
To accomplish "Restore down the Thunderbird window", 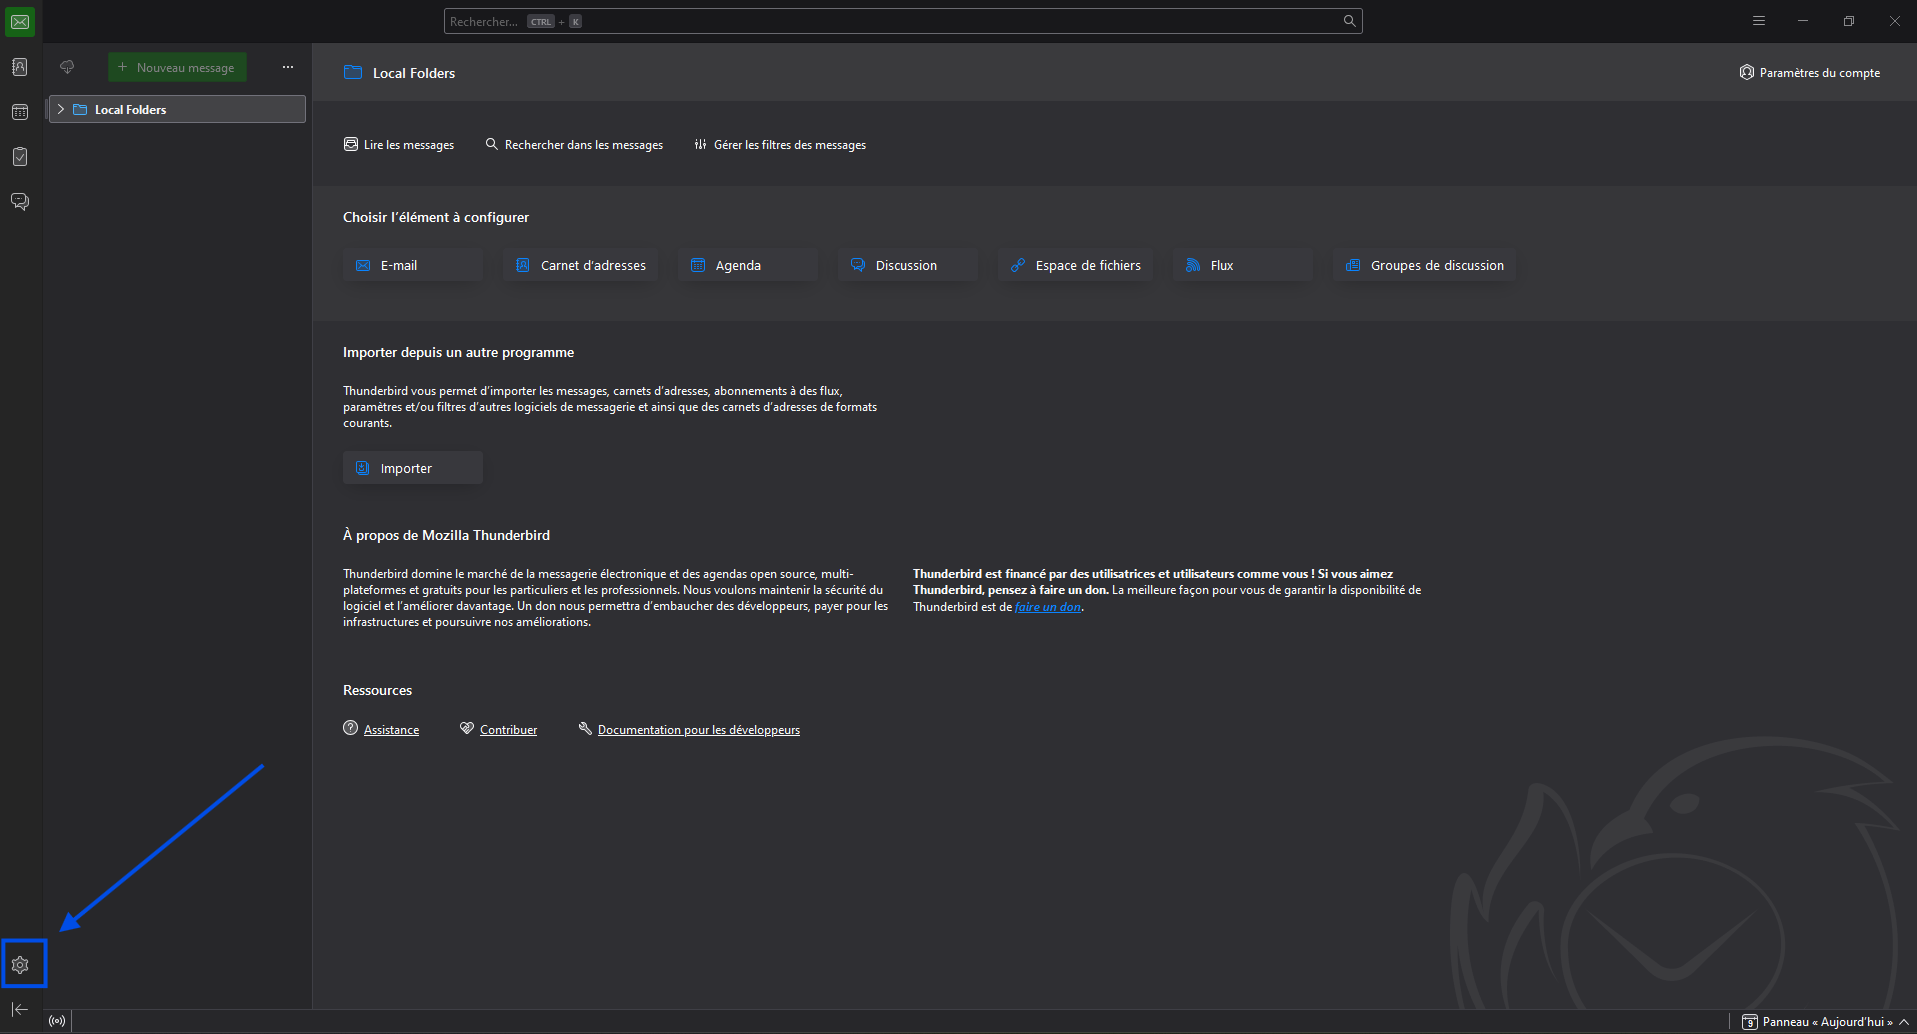I will coord(1849,21).
